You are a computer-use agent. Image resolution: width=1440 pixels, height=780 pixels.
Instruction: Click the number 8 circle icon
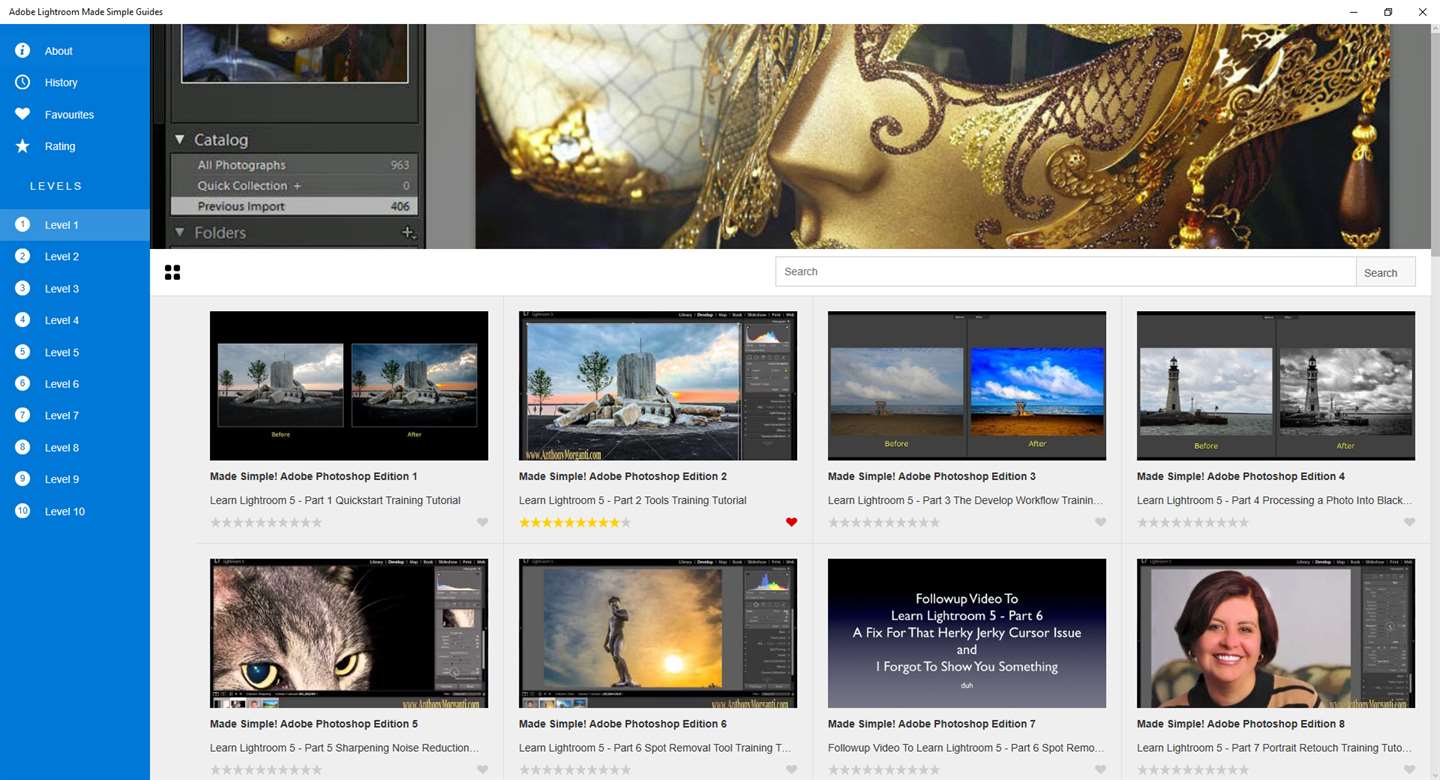click(x=22, y=447)
